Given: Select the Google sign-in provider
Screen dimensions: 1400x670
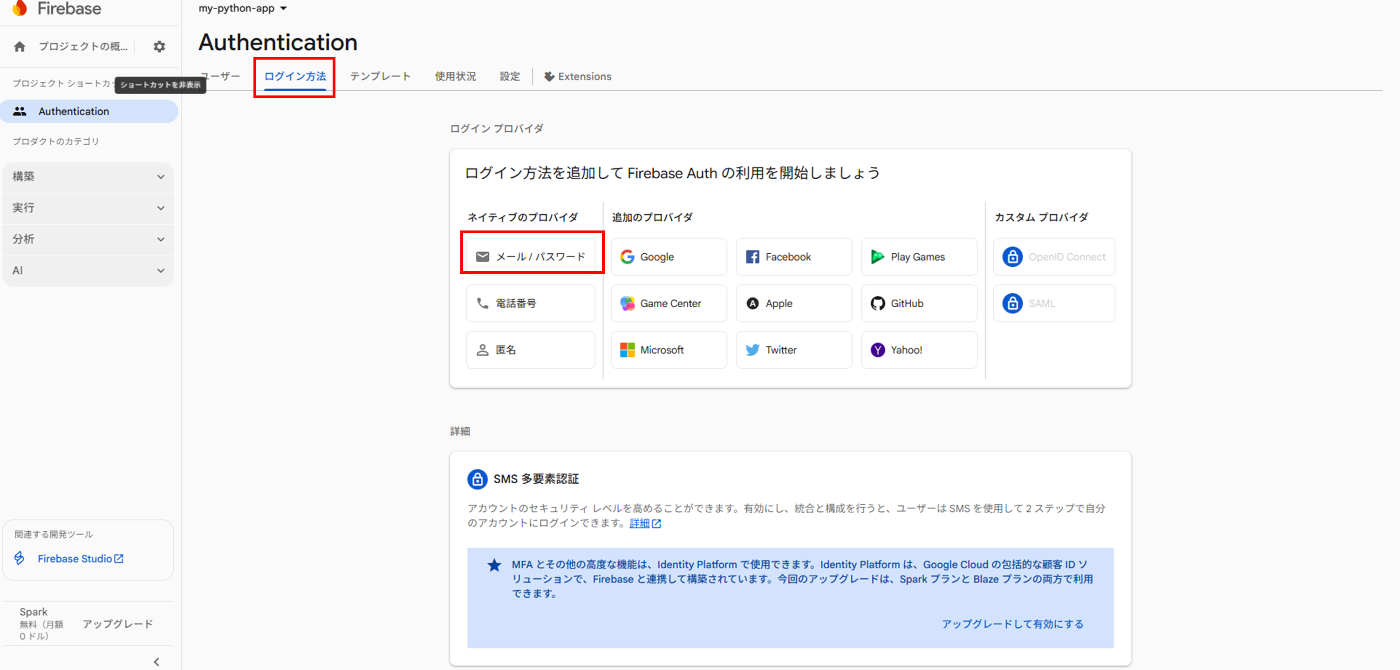Looking at the screenshot, I should pos(668,256).
